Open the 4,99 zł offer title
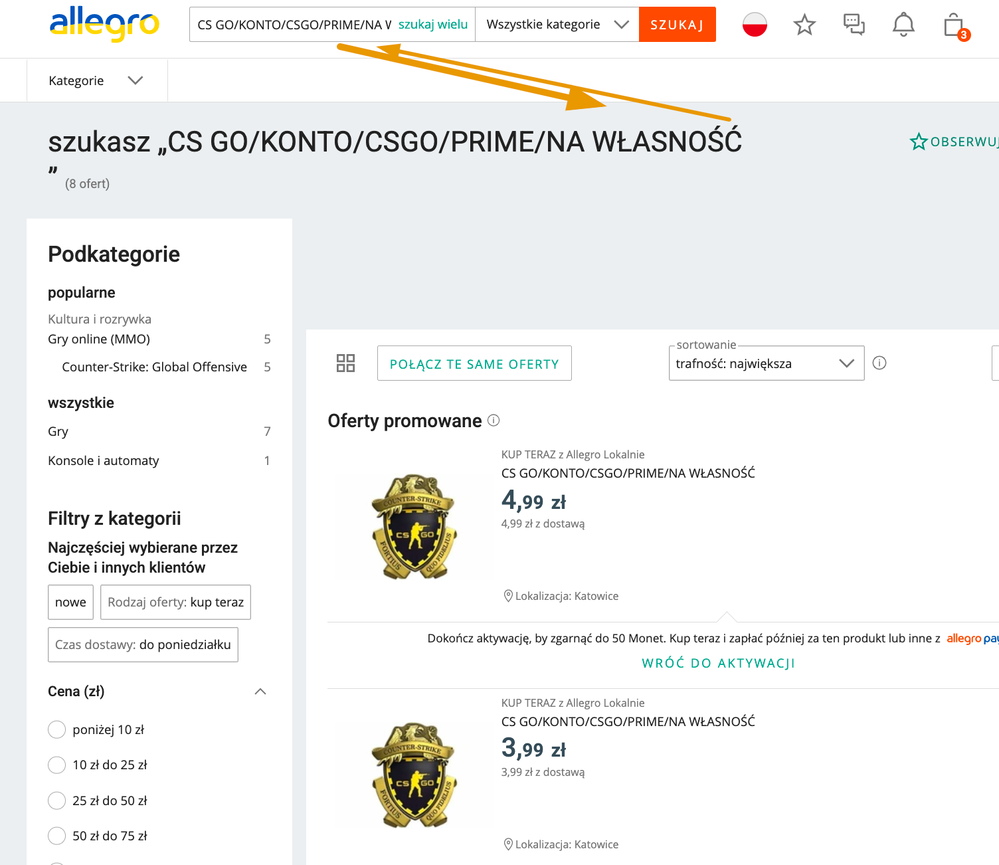The image size is (999, 865). click(628, 473)
